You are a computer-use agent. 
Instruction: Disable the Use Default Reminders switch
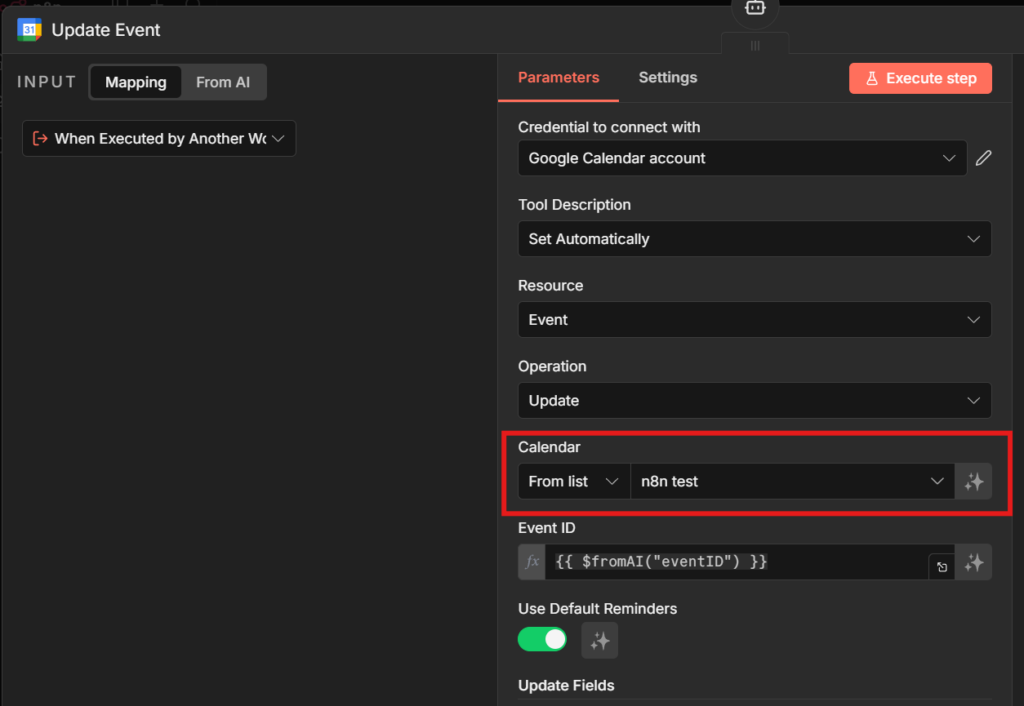pyautogui.click(x=542, y=640)
